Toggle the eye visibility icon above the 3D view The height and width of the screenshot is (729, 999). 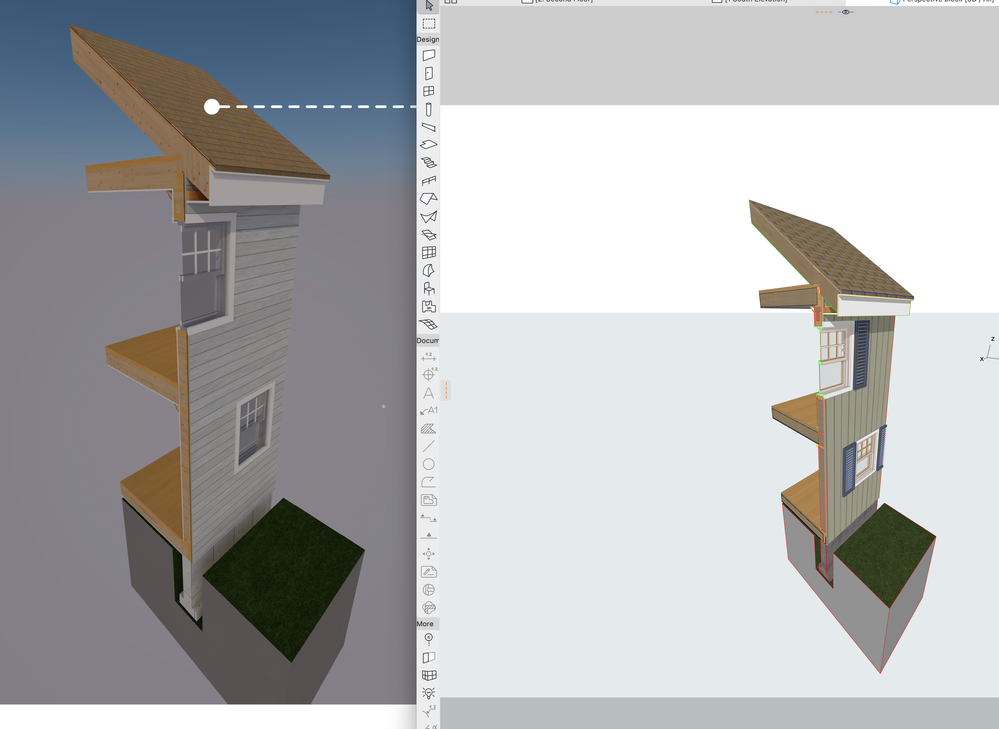point(845,12)
